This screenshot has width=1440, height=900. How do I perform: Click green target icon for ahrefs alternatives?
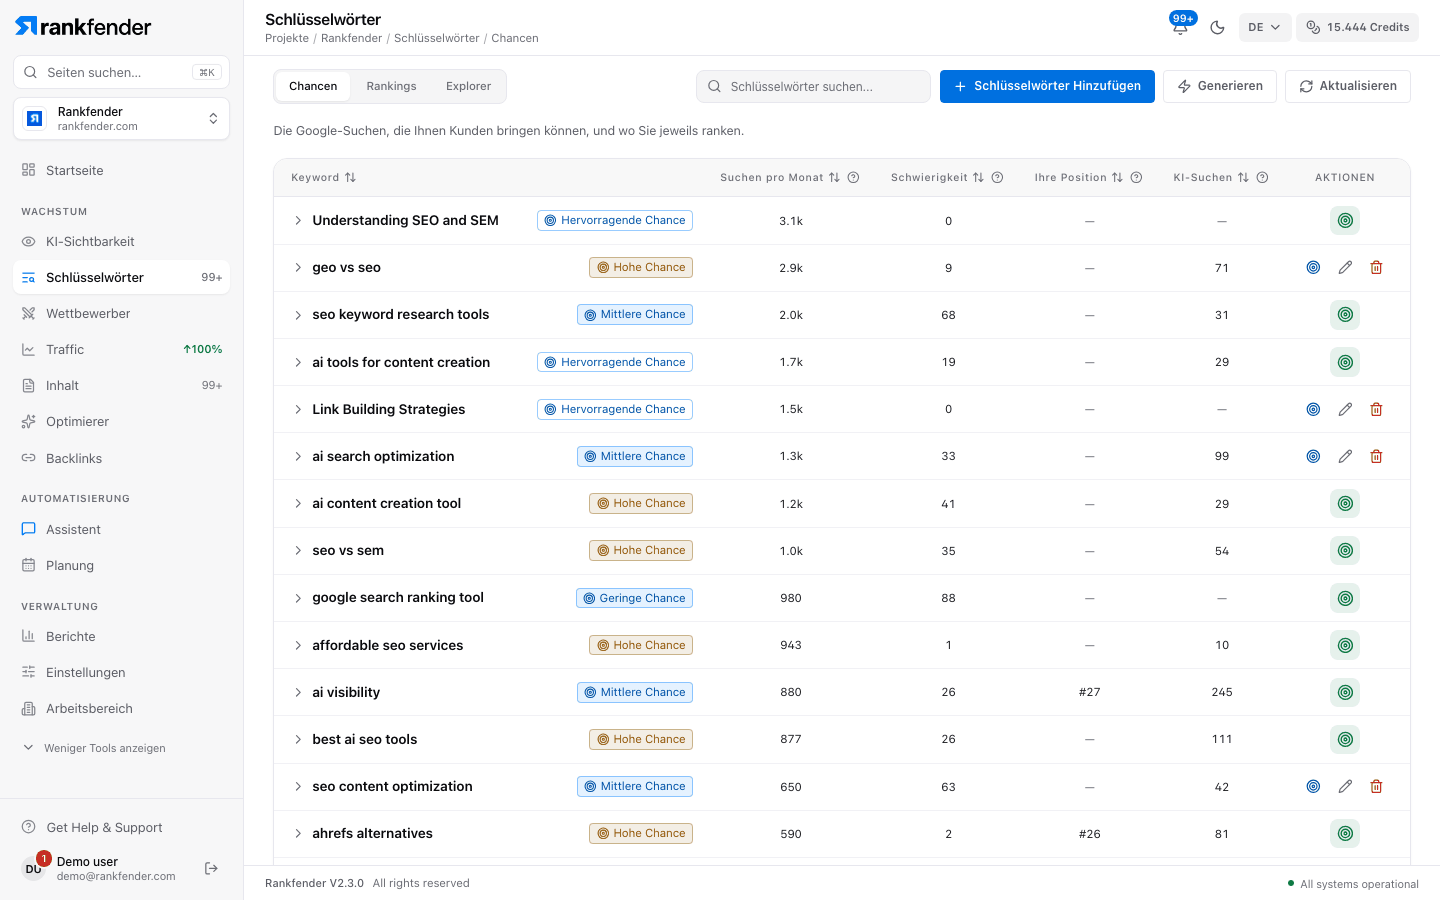(1345, 833)
